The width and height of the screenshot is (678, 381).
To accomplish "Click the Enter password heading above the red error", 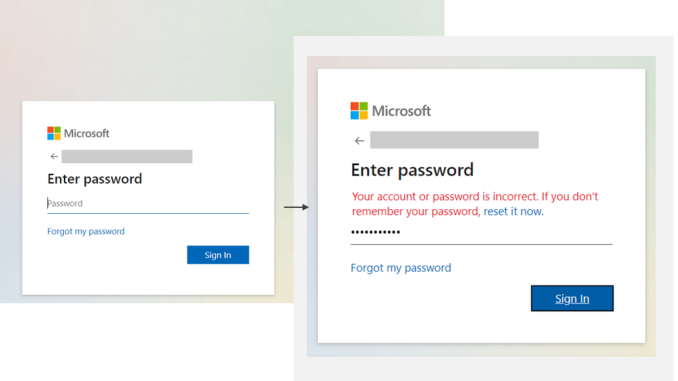I will [412, 170].
